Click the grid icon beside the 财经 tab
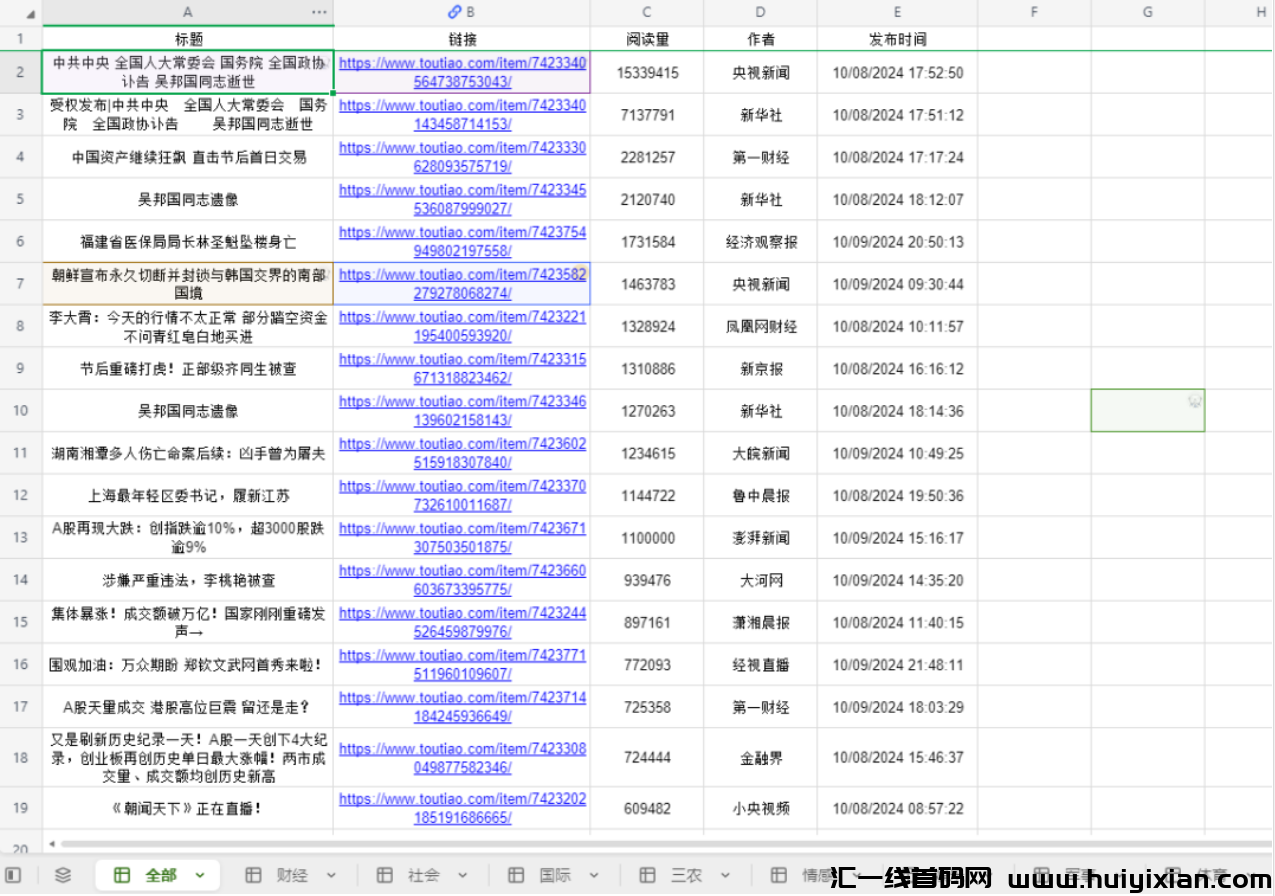The height and width of the screenshot is (896, 1275). click(253, 874)
